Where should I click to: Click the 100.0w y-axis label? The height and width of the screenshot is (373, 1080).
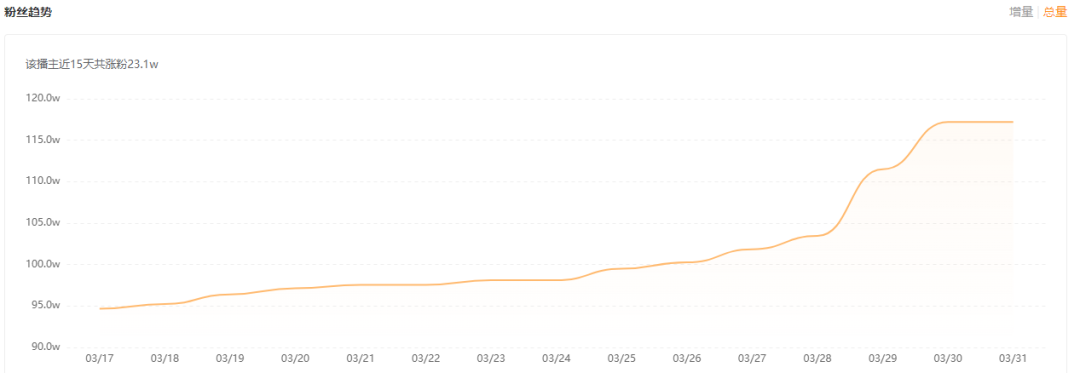(45, 264)
